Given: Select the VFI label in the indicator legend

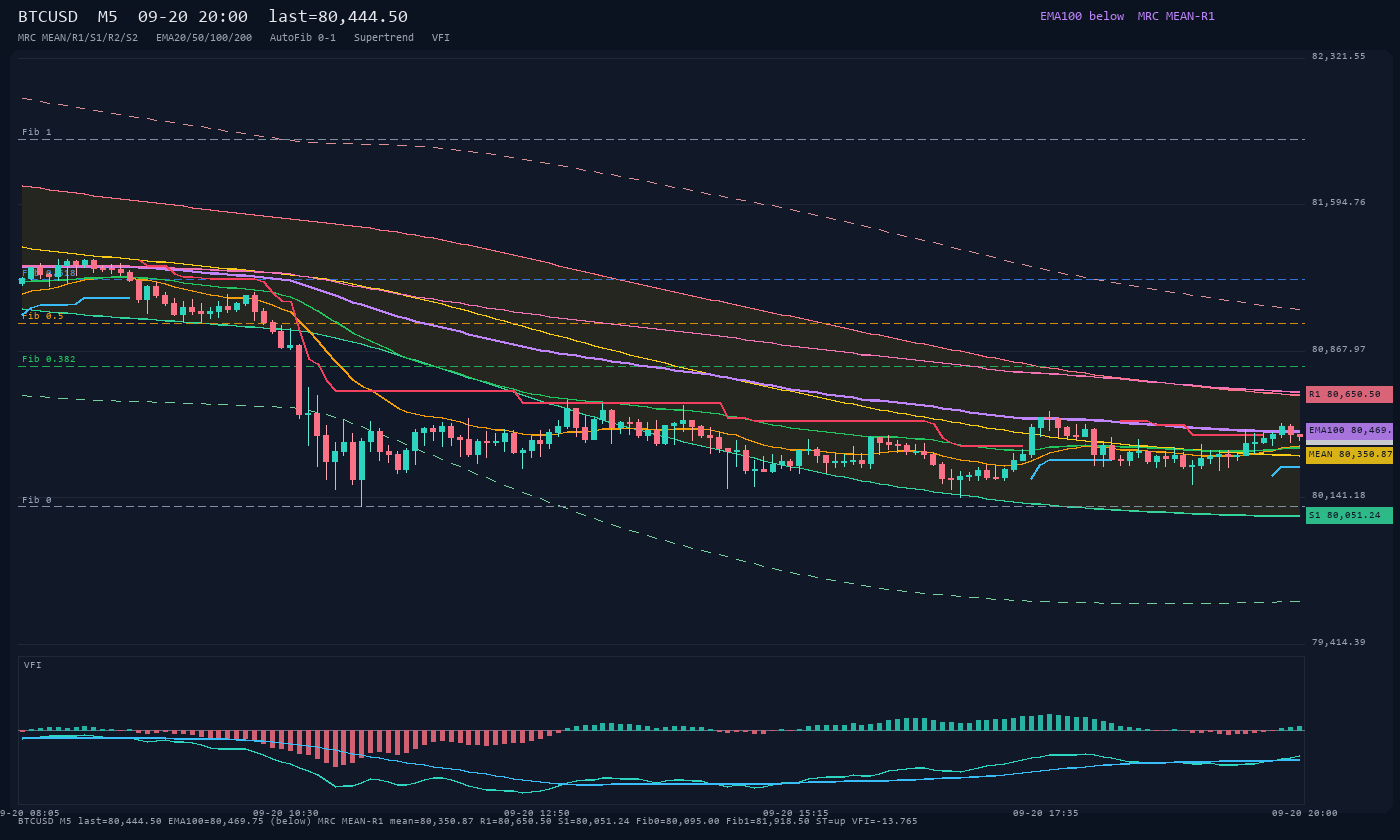Looking at the screenshot, I should [441, 37].
